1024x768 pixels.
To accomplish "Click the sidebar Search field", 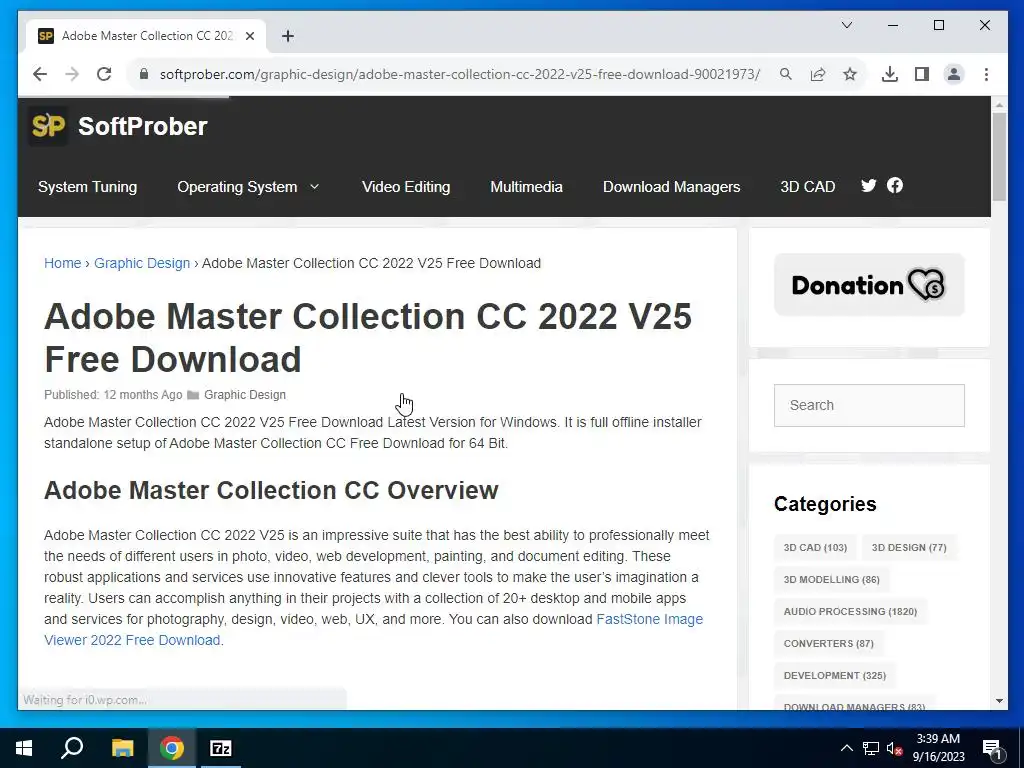I will [x=869, y=405].
